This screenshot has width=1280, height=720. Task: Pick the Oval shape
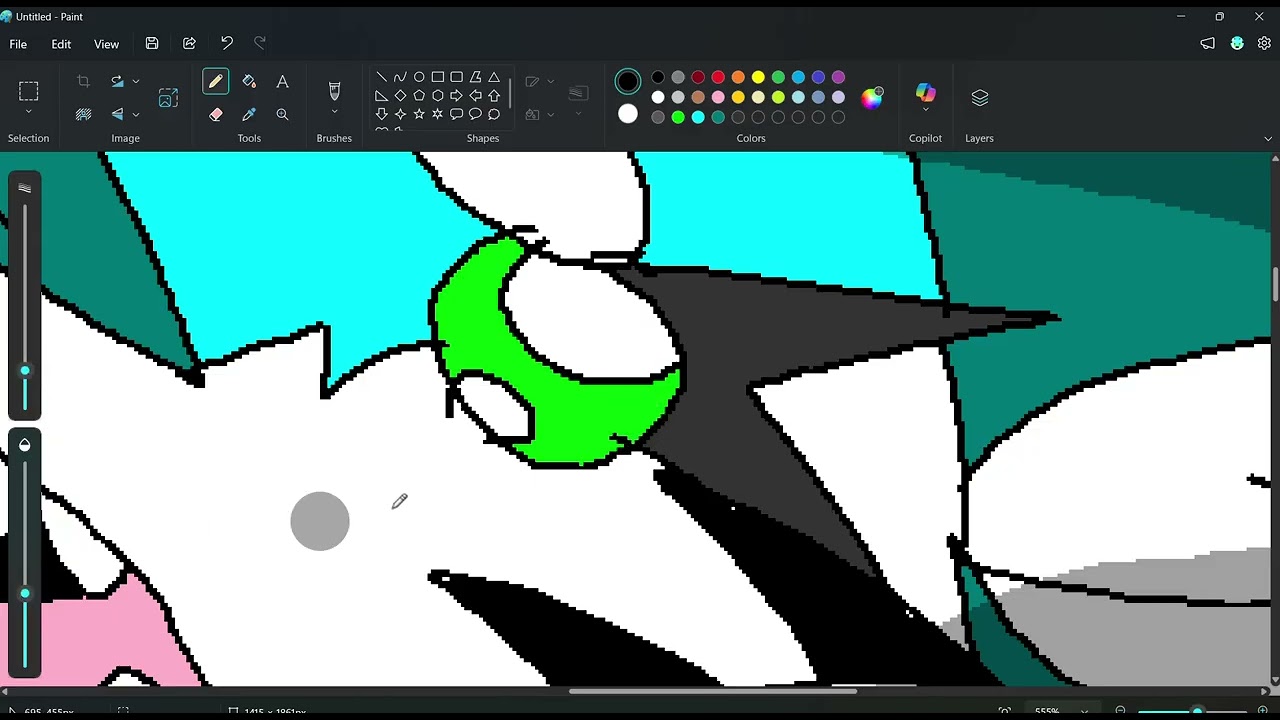[419, 77]
